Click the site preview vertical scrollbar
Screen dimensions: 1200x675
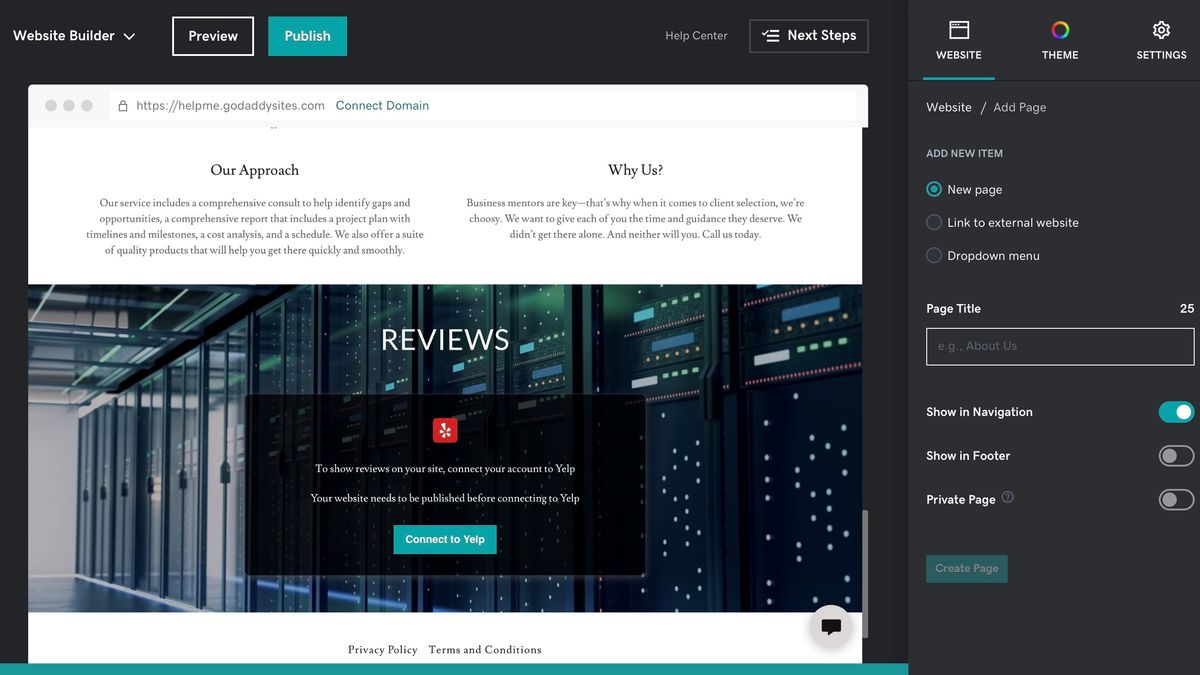pos(865,573)
